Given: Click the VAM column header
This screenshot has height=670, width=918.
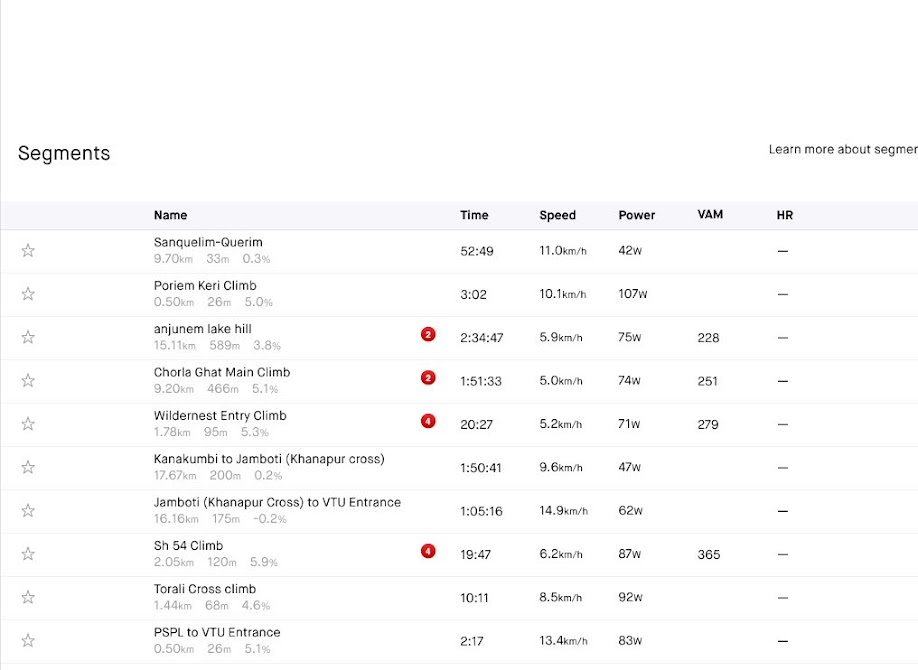Looking at the screenshot, I should (x=710, y=214).
